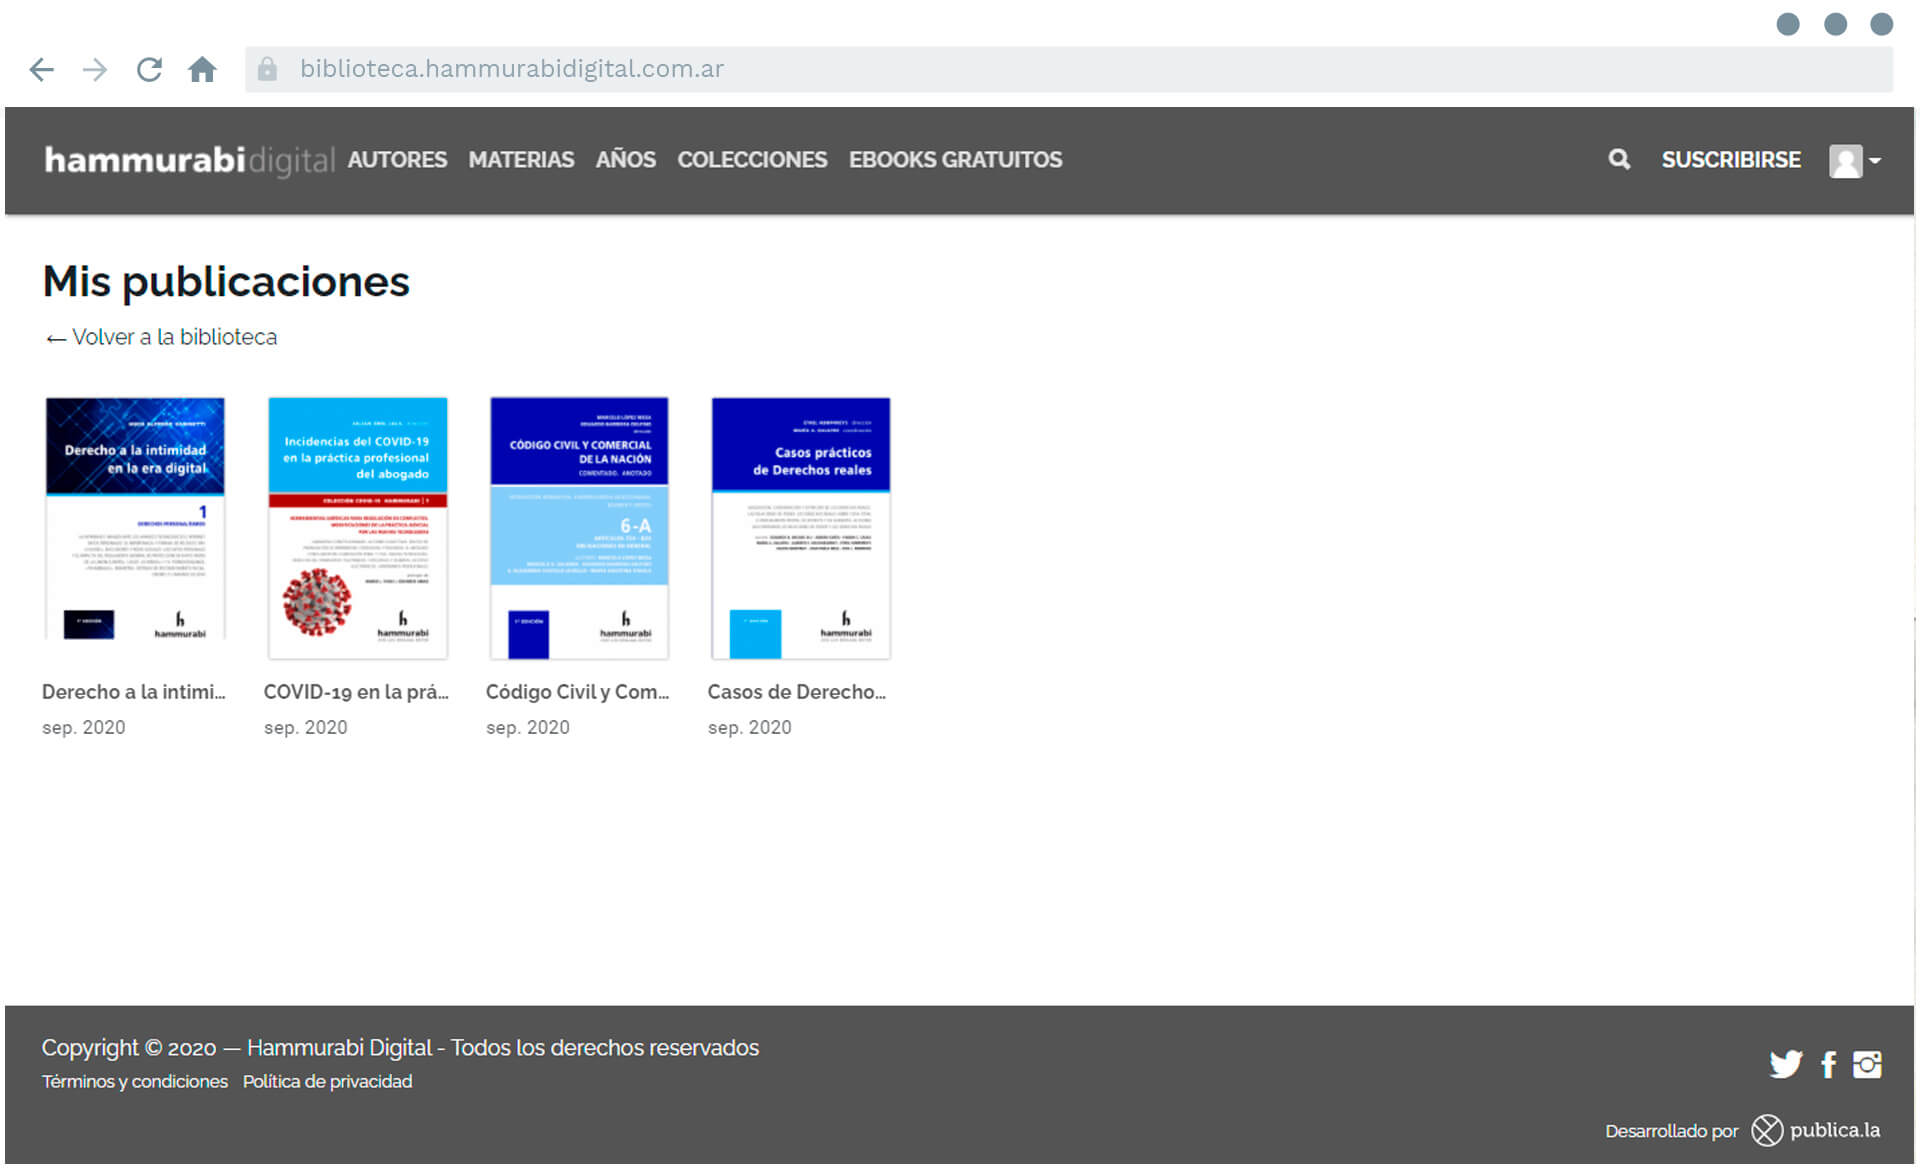Click the 'Código Civil y Com...' title
The height and width of the screenshot is (1173, 1920).
point(578,692)
